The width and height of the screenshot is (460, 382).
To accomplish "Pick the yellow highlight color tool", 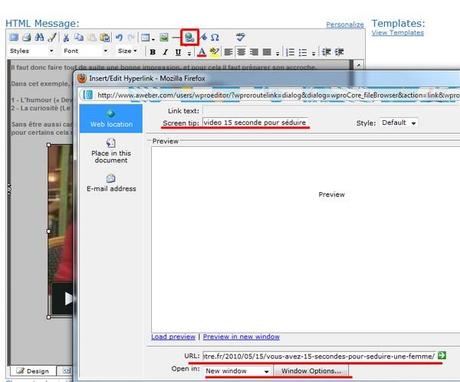I will coord(215,52).
